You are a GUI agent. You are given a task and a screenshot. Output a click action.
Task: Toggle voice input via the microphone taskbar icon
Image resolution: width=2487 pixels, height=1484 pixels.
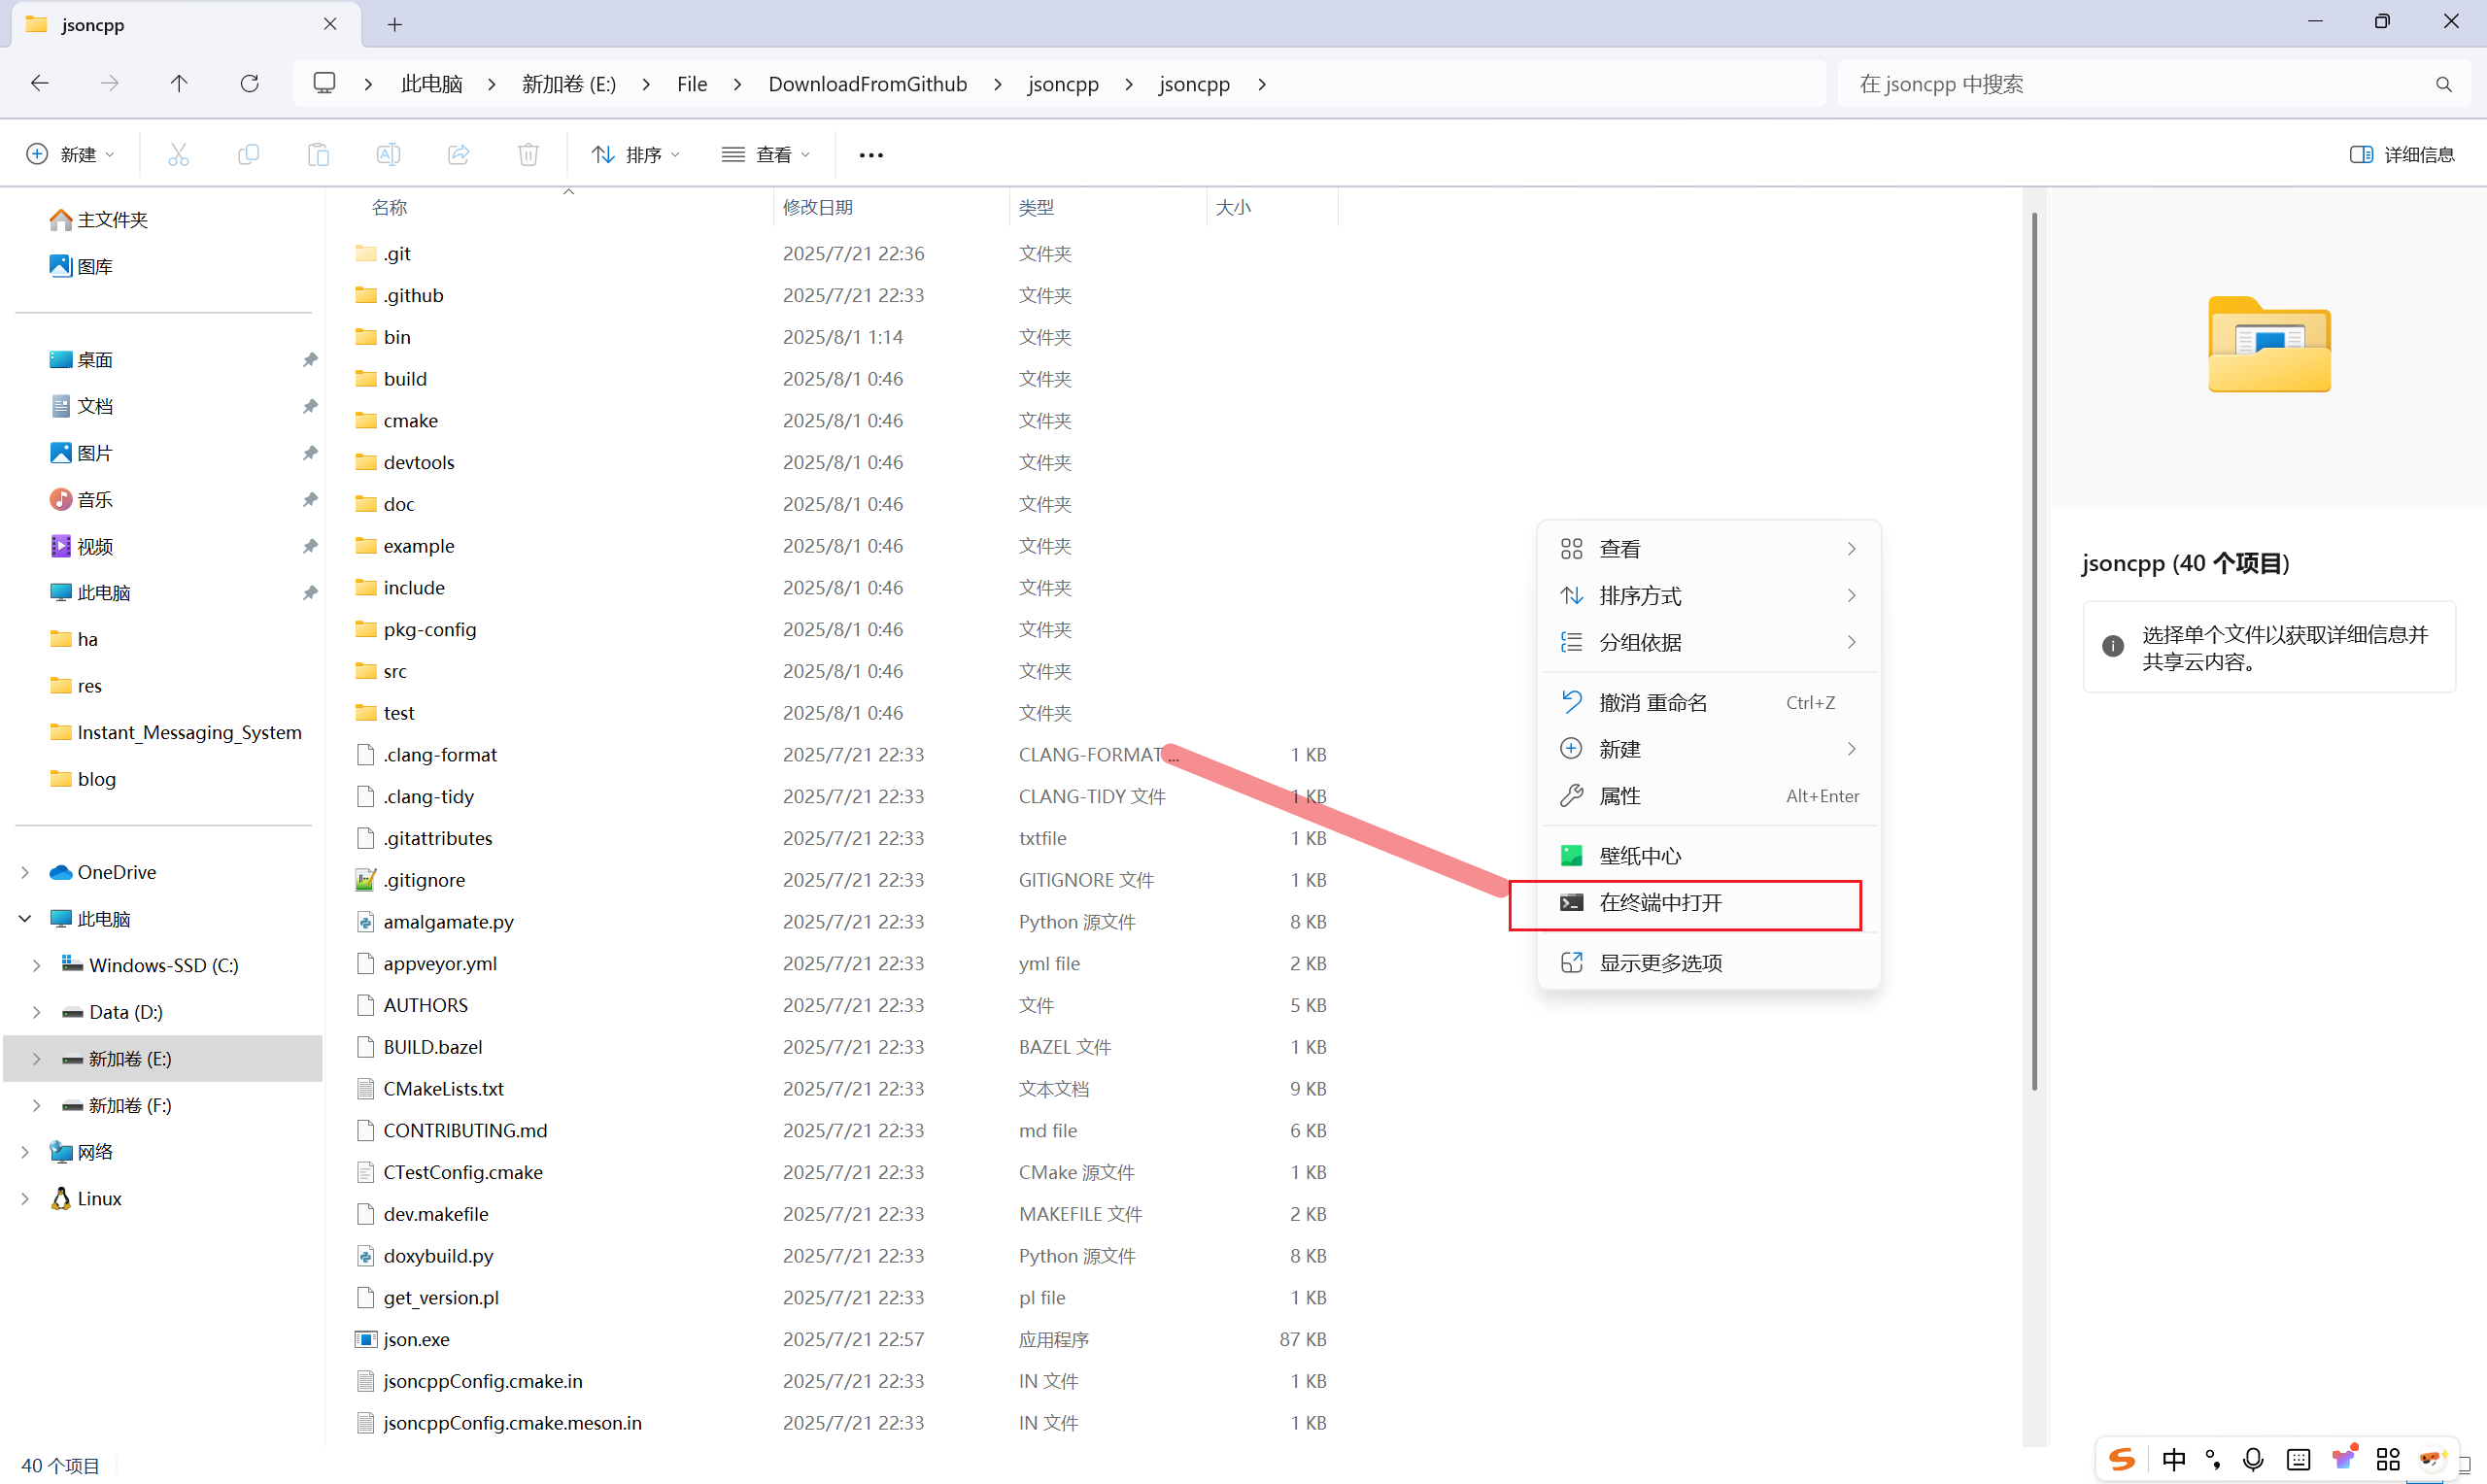(2253, 1459)
